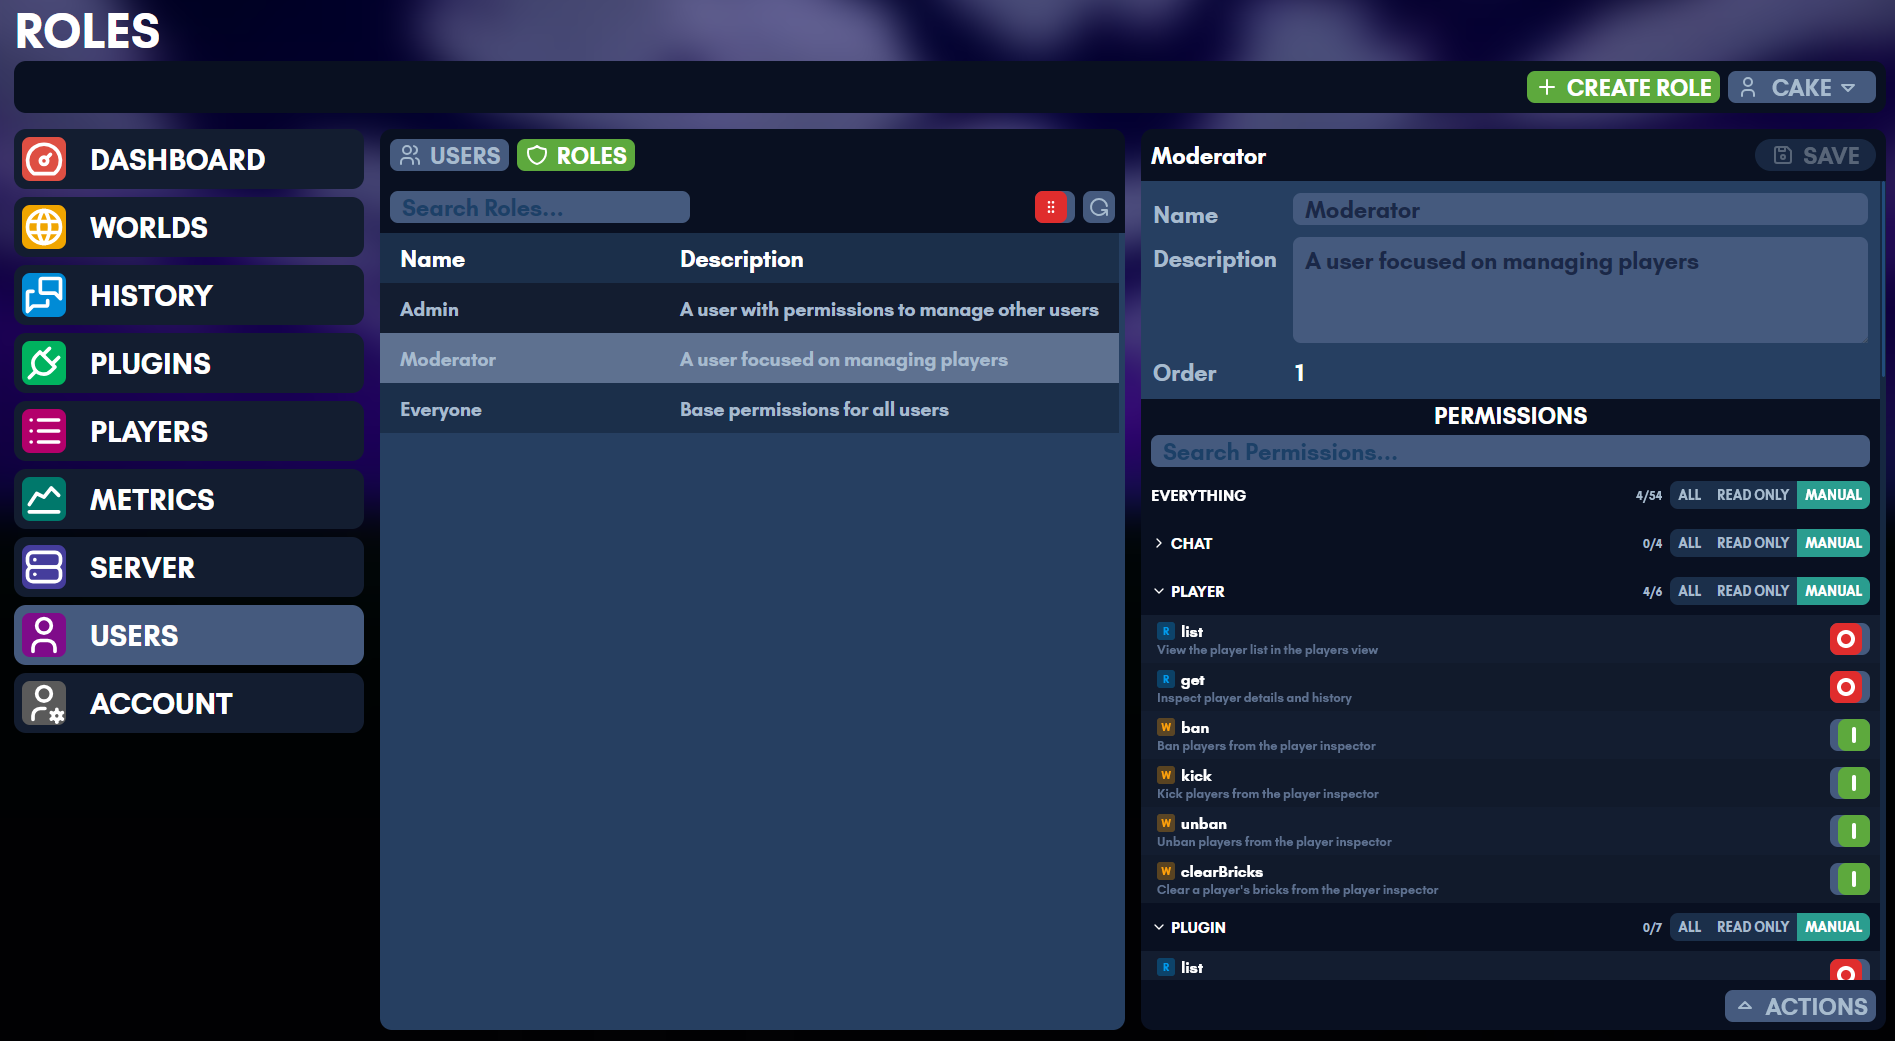Open the Account settings icon
The height and width of the screenshot is (1041, 1895).
pos(44,703)
